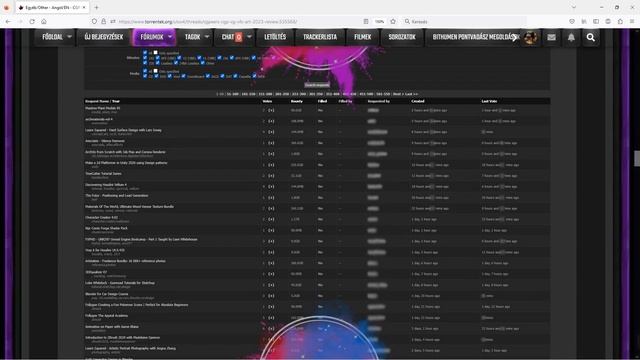Image resolution: width=640 pixels, height=360 pixels.
Task: Open the ÚJ BEJEGYZÉSEK menu item
Action: [x=104, y=37]
